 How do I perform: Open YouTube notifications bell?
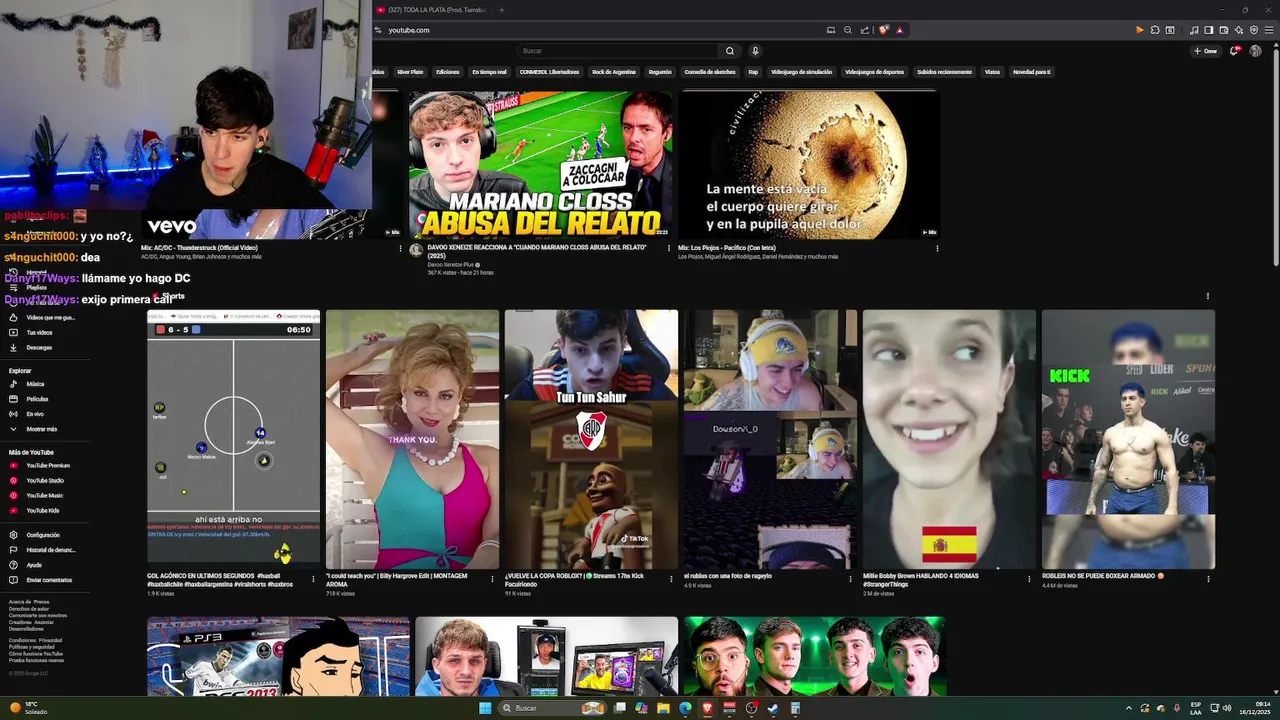click(1235, 51)
